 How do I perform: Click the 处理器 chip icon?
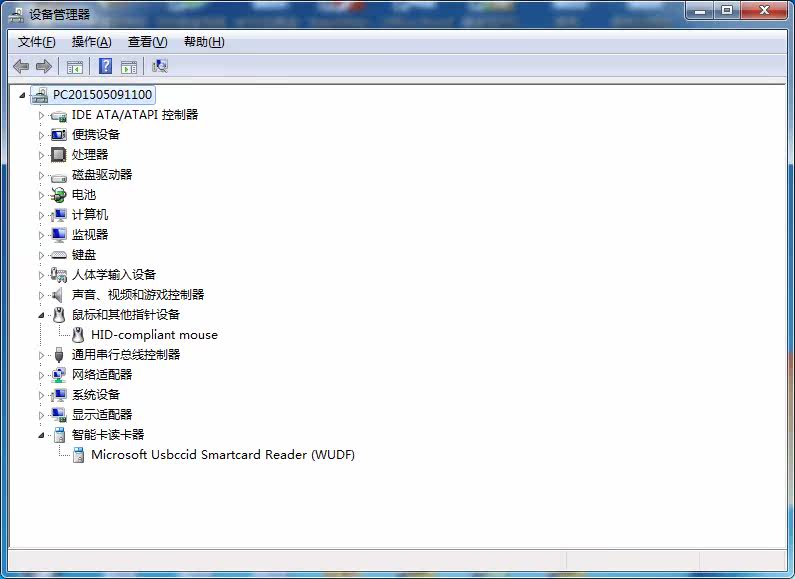58,155
